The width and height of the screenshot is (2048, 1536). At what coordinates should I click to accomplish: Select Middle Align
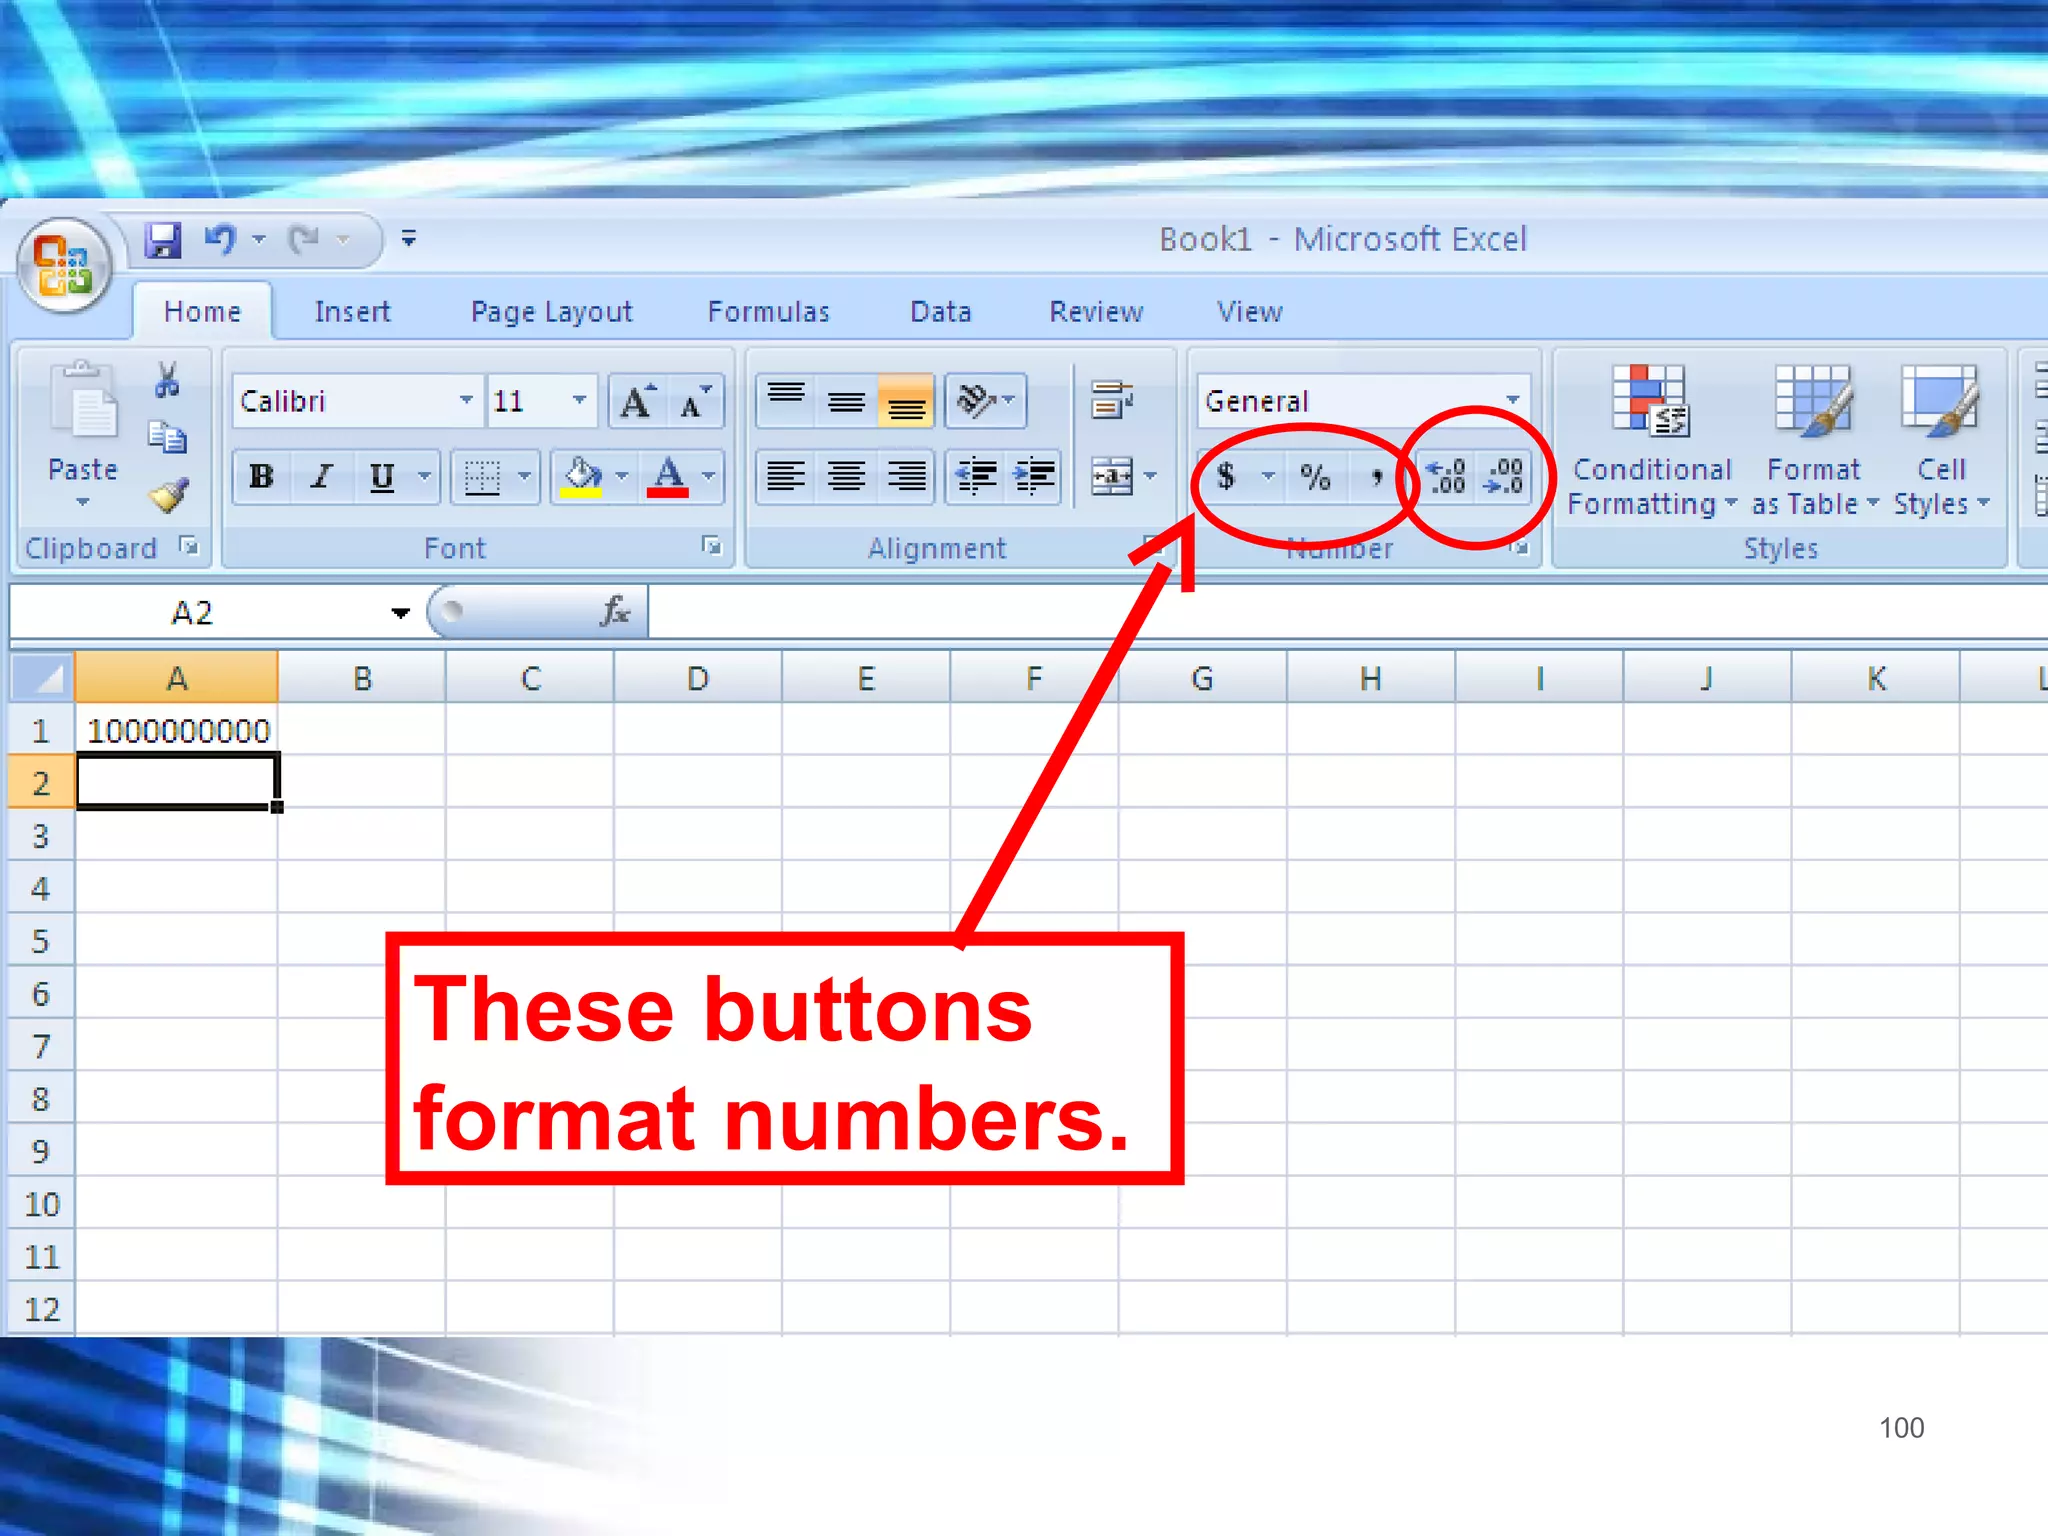tap(846, 401)
